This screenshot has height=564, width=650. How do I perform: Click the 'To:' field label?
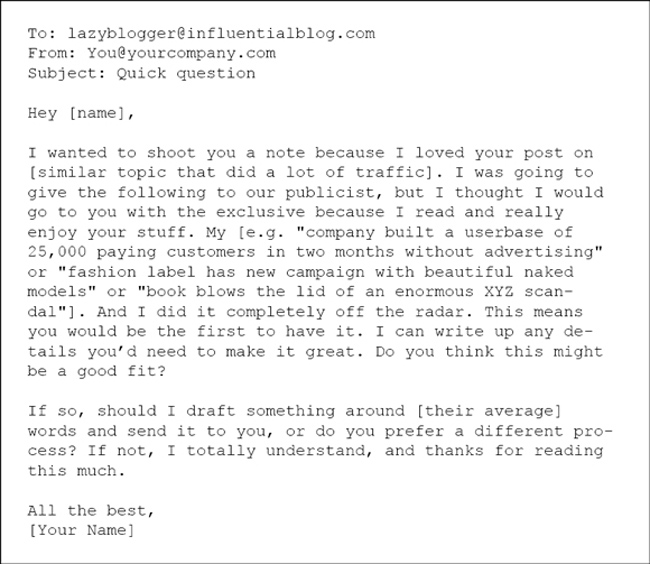pyautogui.click(x=42, y=34)
